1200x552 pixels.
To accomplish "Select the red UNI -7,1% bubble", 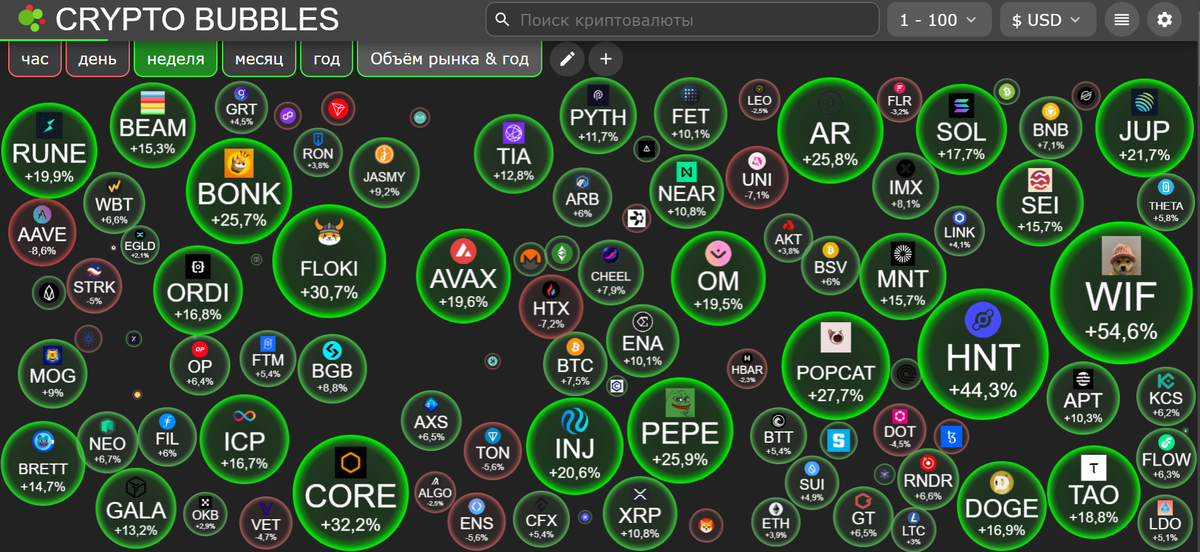I will click(757, 178).
